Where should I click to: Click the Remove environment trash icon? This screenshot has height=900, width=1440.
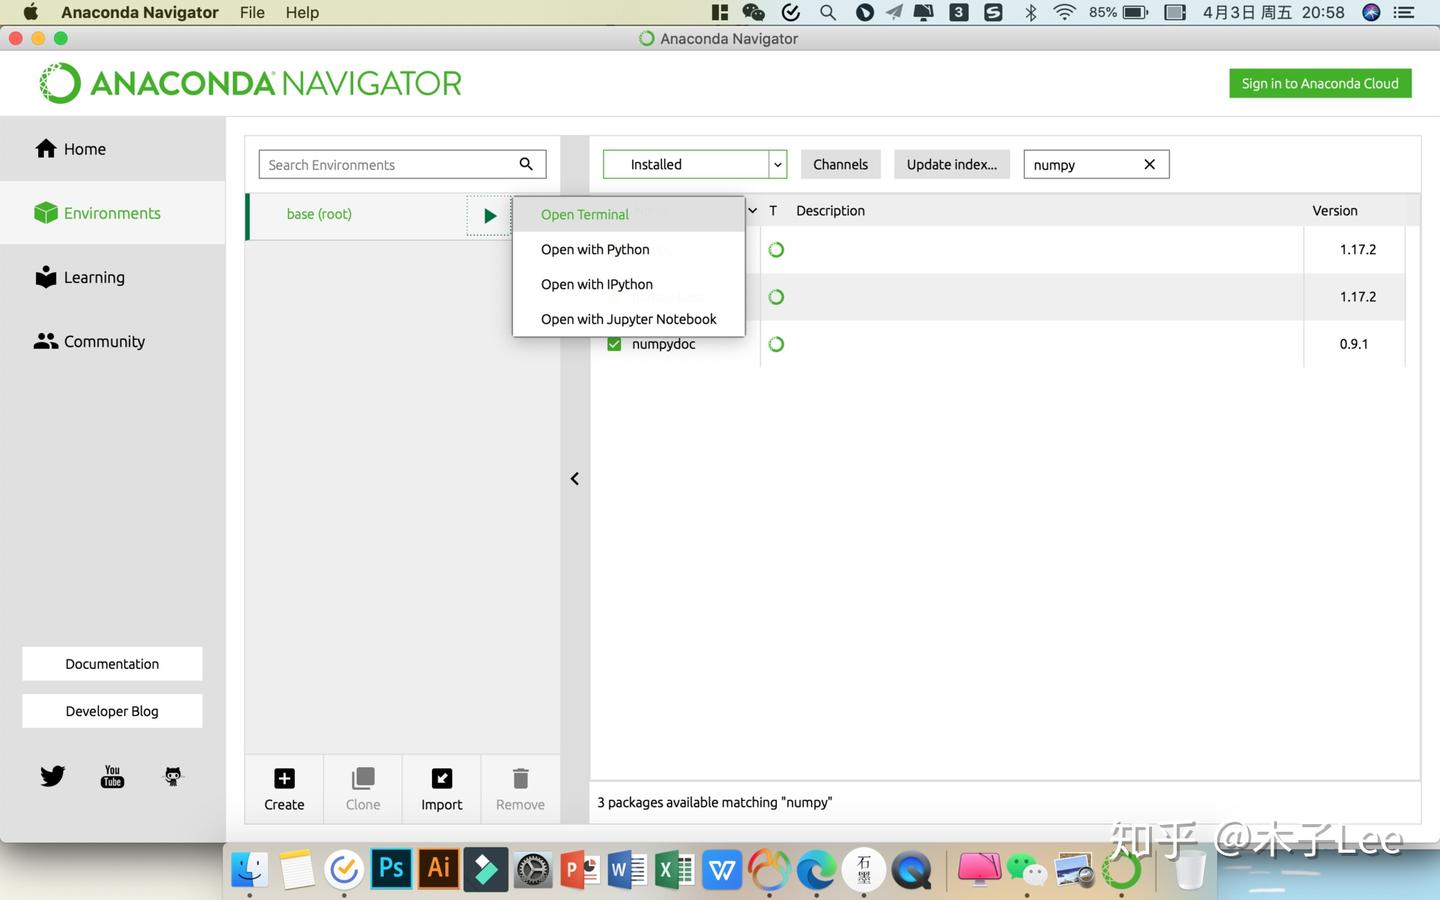520,778
